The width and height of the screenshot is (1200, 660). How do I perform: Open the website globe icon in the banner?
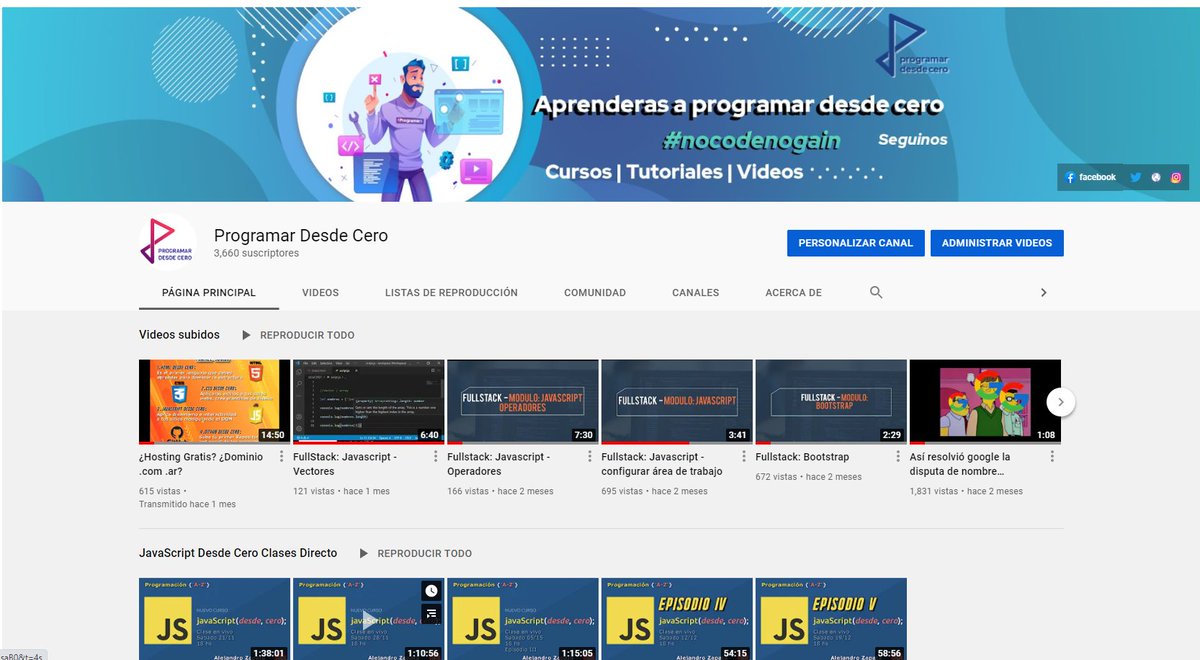click(1156, 177)
